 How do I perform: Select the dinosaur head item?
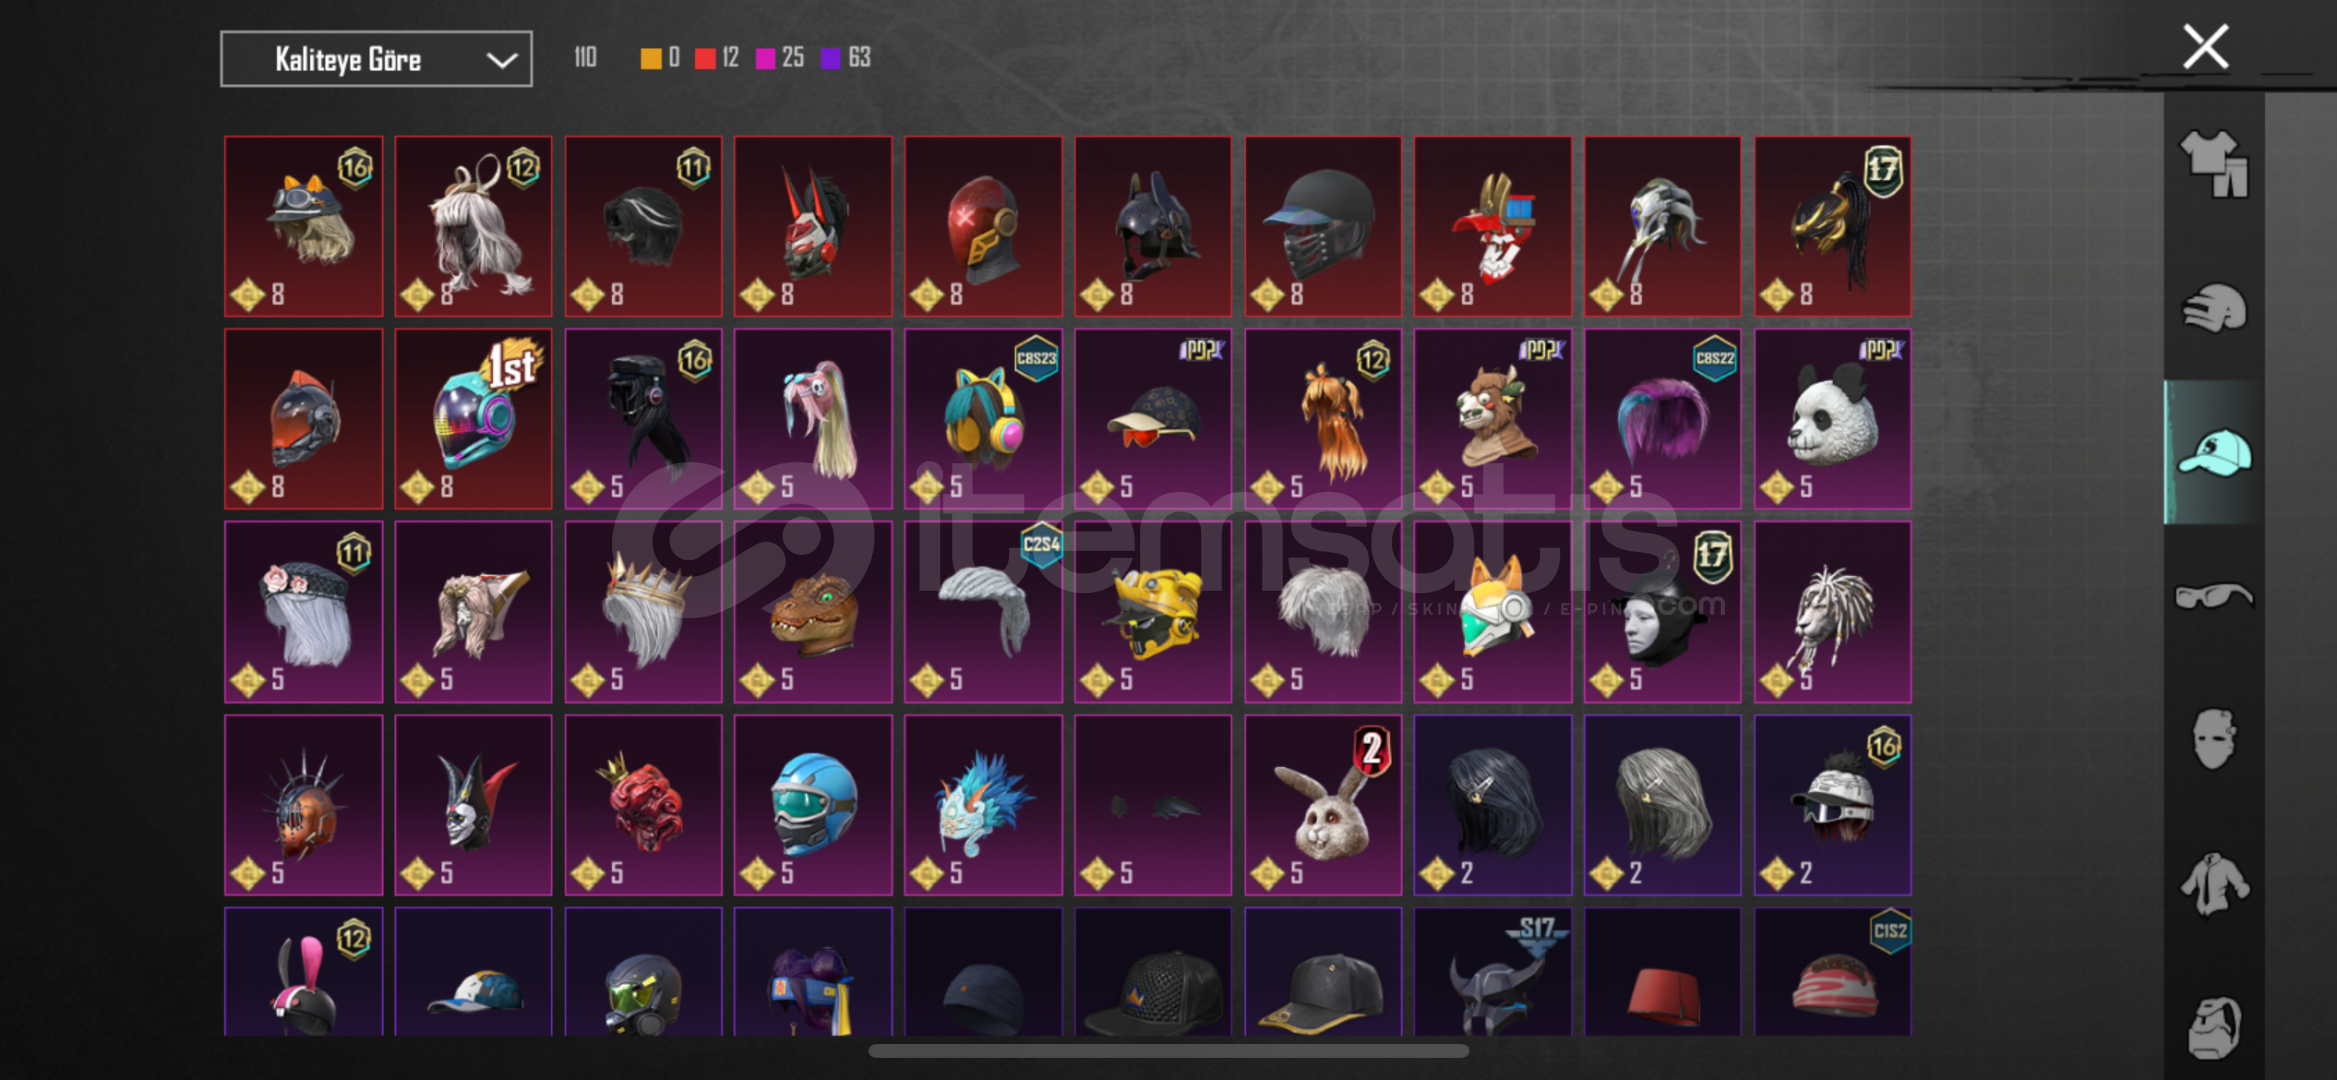(813, 612)
